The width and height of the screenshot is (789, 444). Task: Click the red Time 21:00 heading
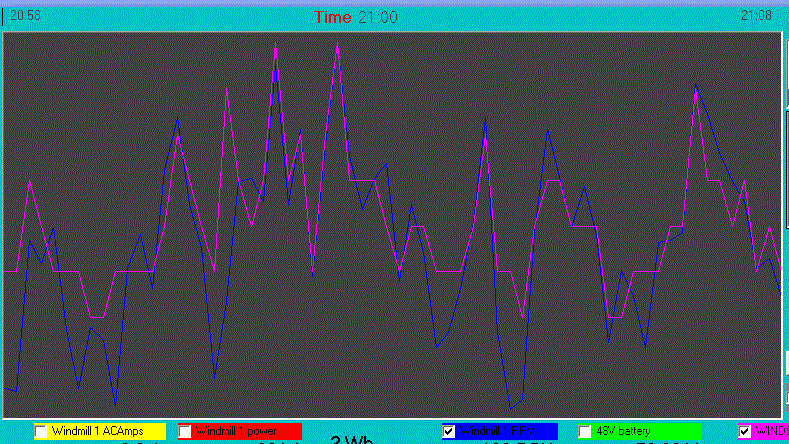355,17
